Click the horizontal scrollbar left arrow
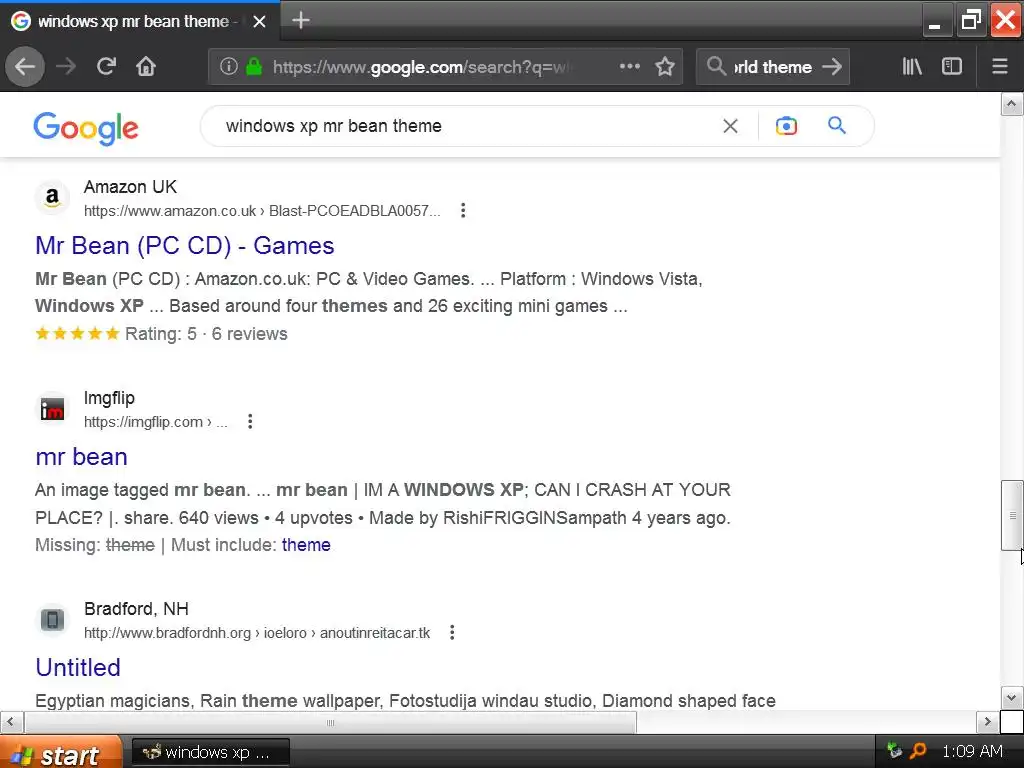 [x=11, y=722]
